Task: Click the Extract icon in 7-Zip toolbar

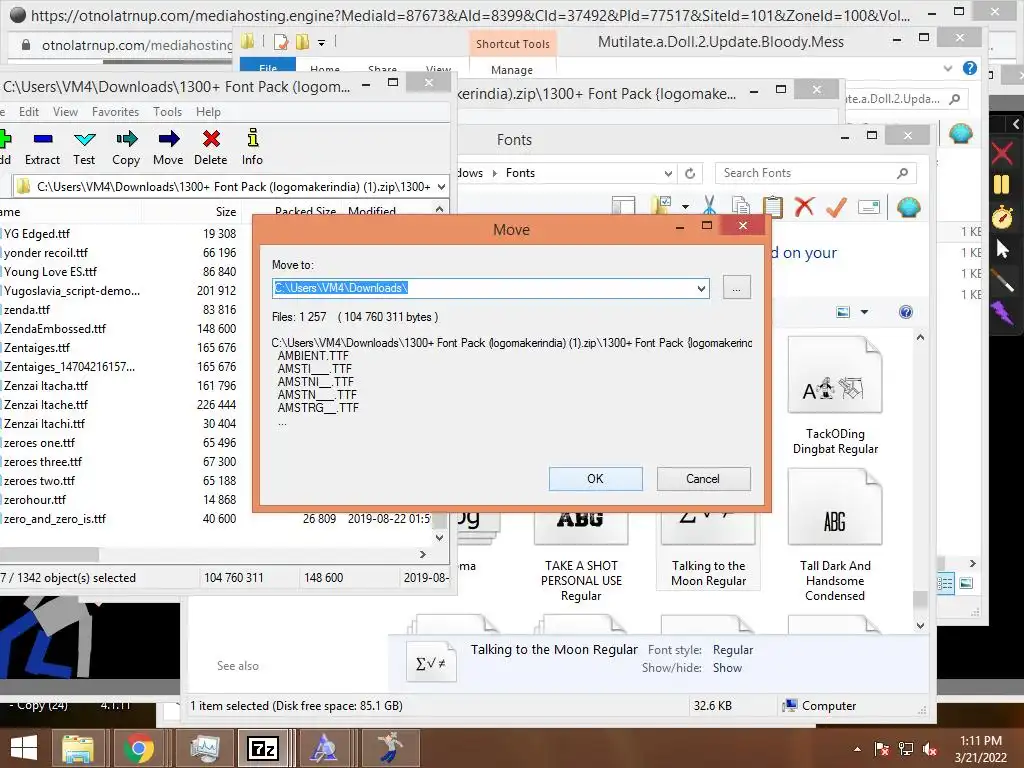Action: coord(42,139)
